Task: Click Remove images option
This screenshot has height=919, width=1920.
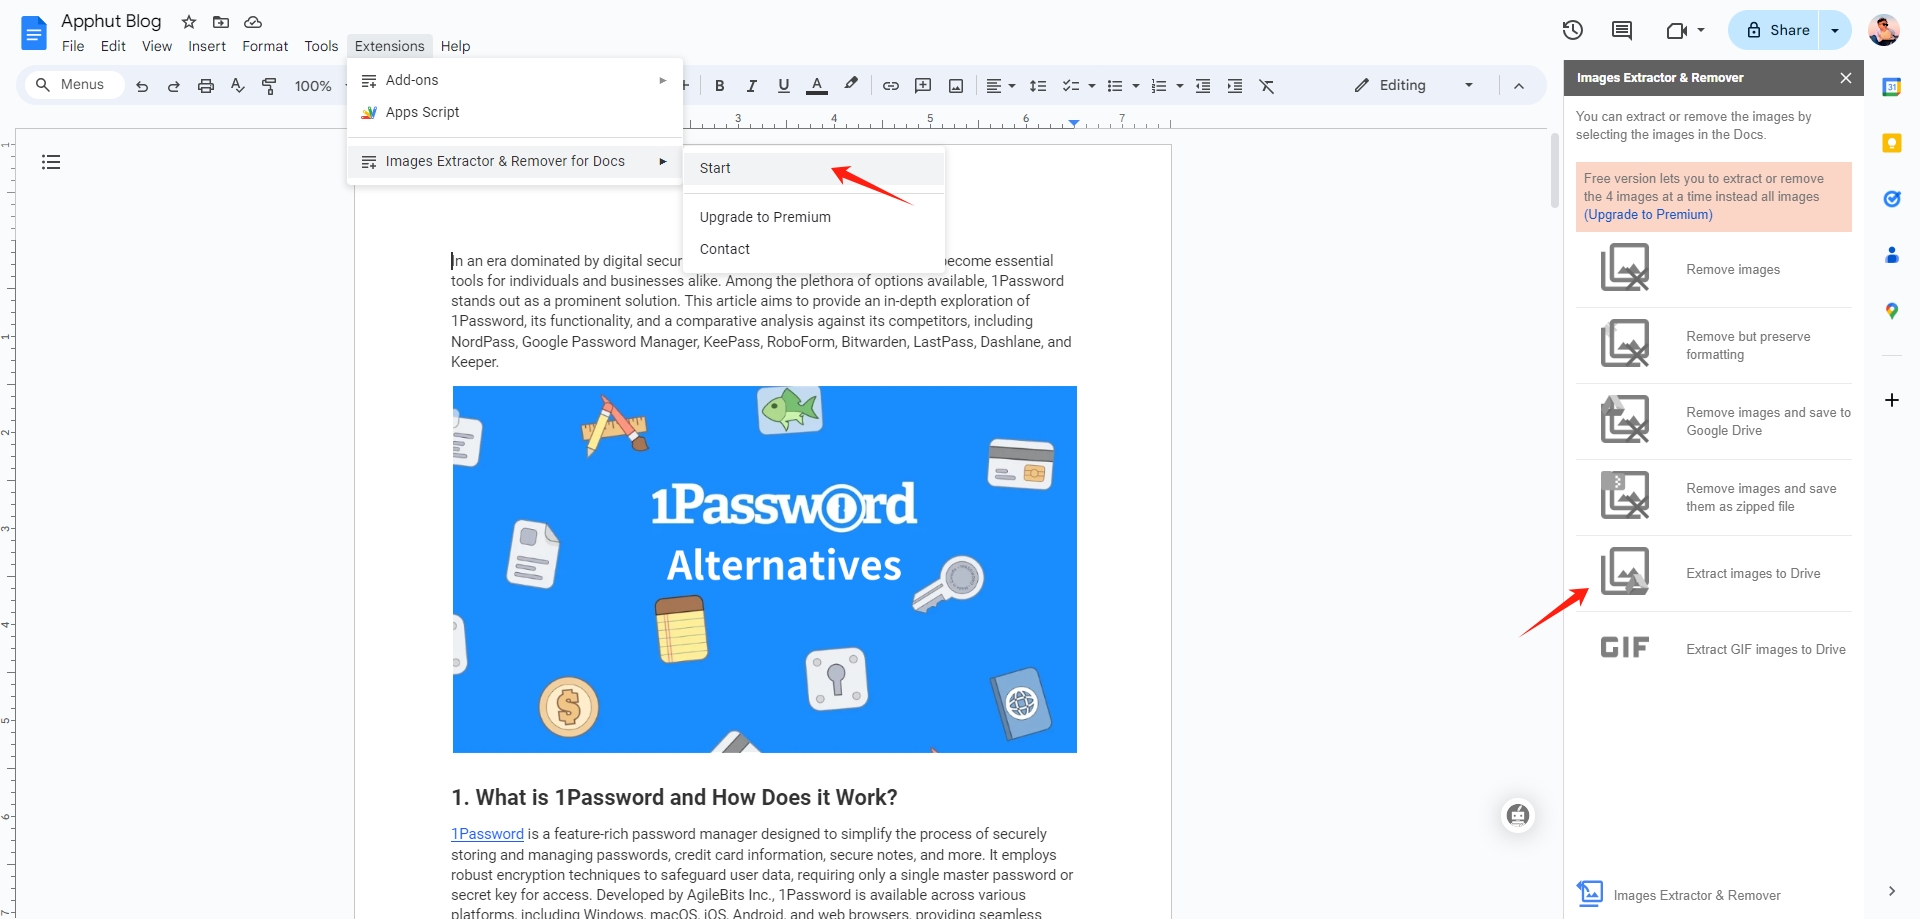Action: (1714, 269)
